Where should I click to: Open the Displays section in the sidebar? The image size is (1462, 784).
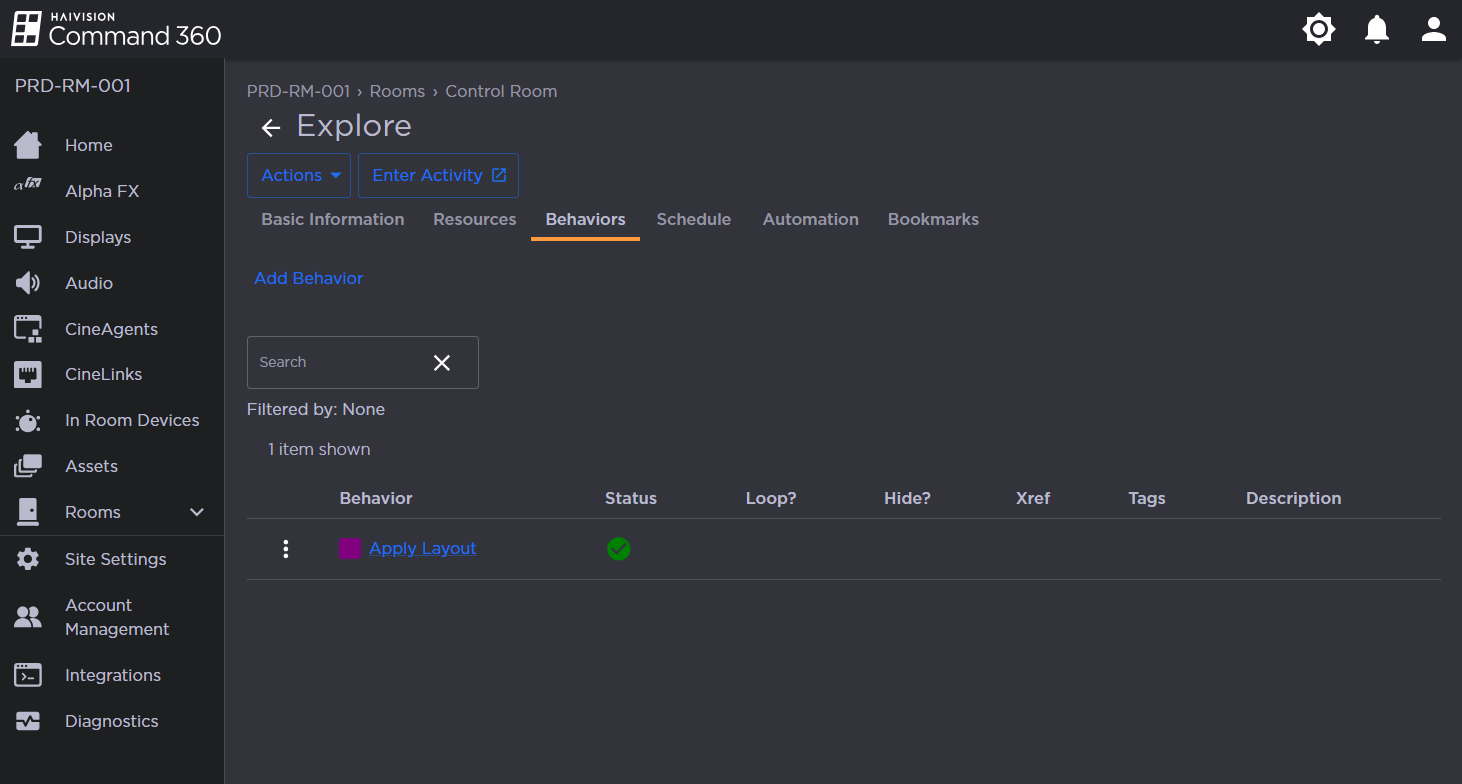28,237
